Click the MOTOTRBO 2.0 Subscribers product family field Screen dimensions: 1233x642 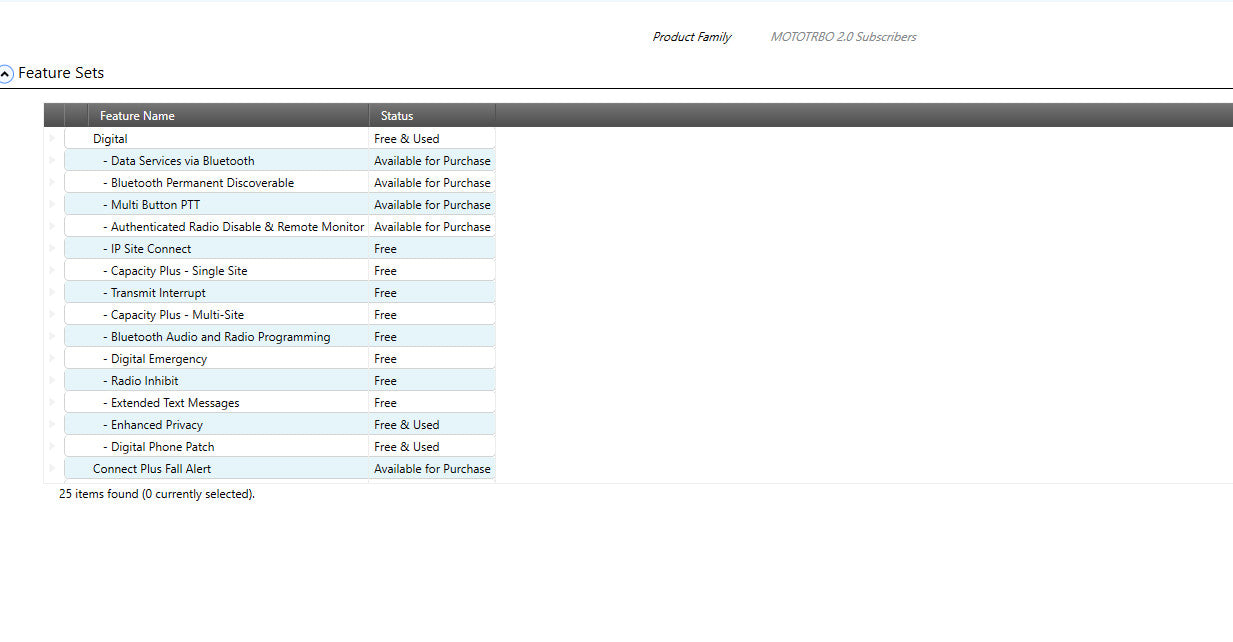[843, 37]
